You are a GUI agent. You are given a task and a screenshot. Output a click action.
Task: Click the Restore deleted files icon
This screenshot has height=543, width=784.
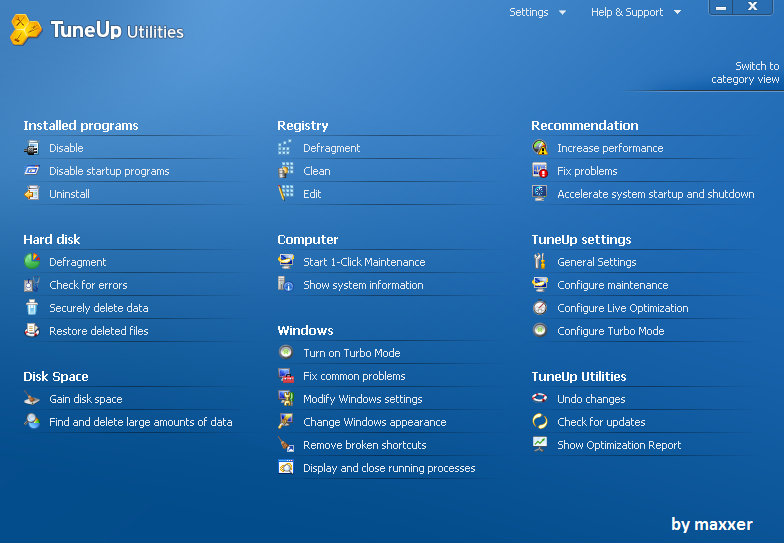click(32, 330)
